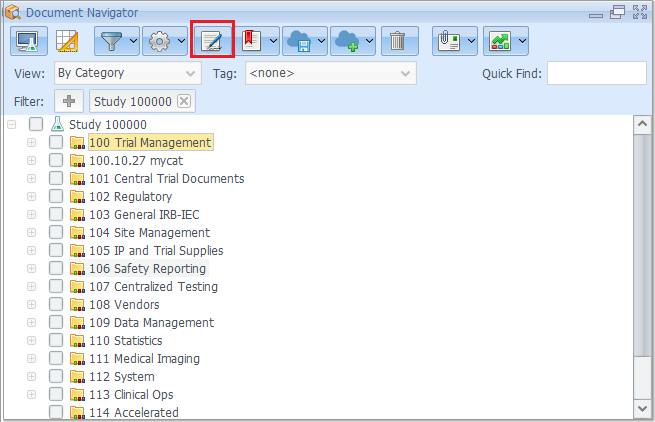Click the paperclip attachment card icon
Image resolution: width=655 pixels, height=422 pixels.
coord(449,41)
